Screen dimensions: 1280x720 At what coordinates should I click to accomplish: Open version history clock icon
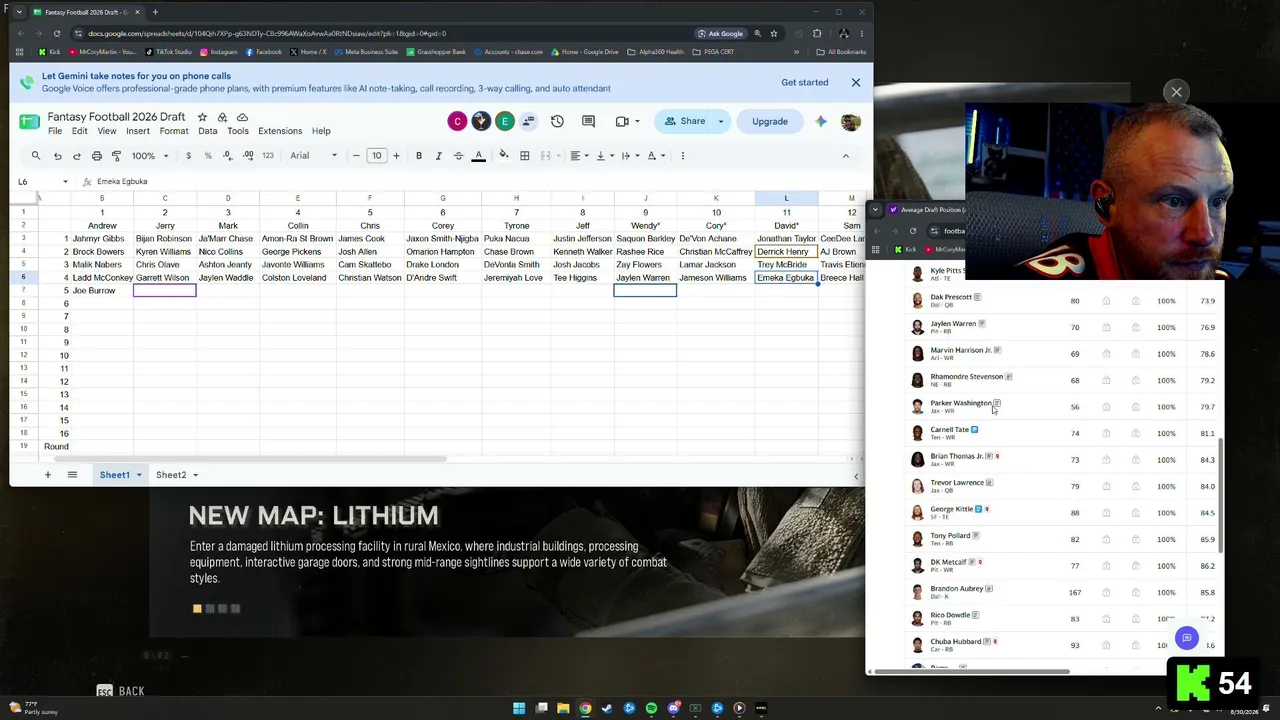[557, 121]
